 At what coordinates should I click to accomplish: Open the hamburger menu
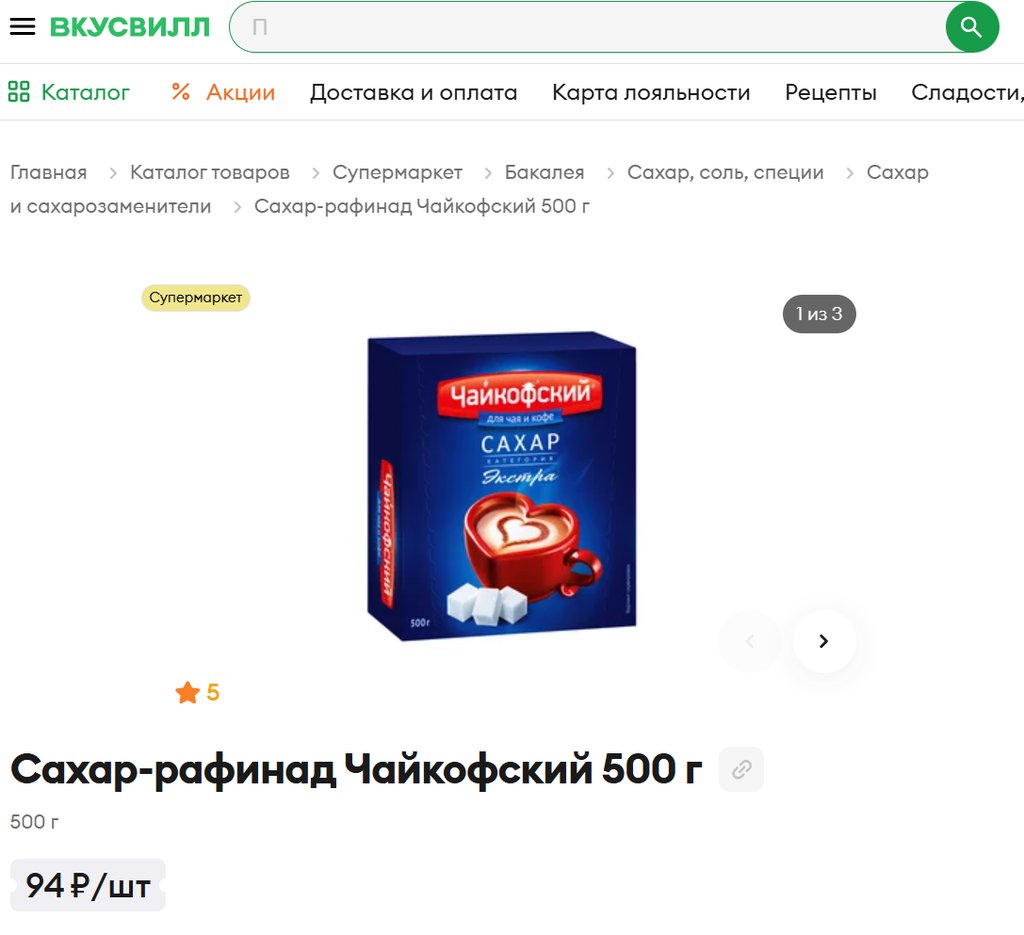point(22,27)
